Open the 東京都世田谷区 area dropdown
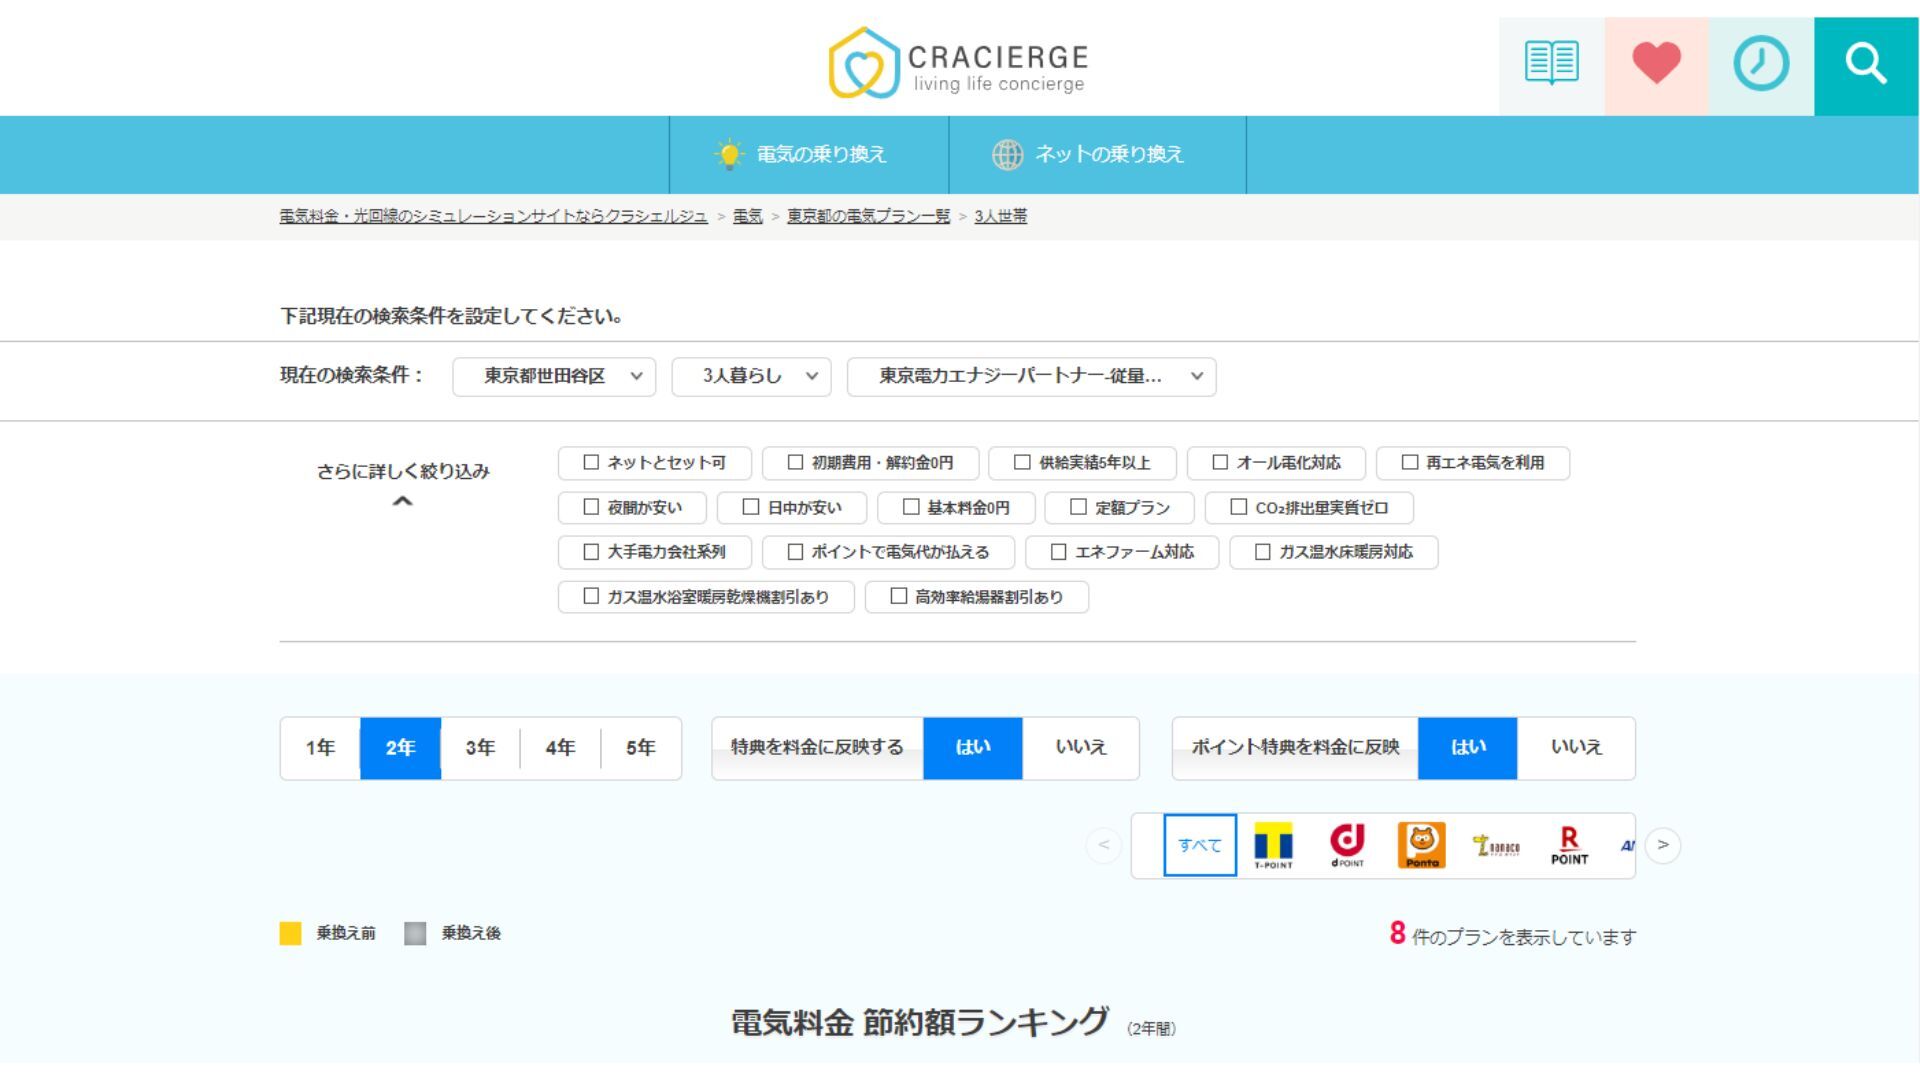1920x1080 pixels. [554, 377]
